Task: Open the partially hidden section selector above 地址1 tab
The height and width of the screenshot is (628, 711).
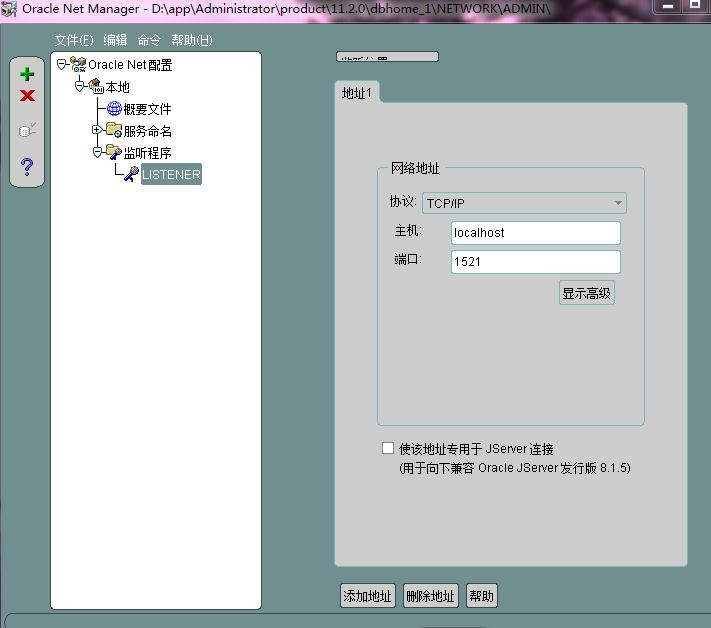Action: pos(387,56)
